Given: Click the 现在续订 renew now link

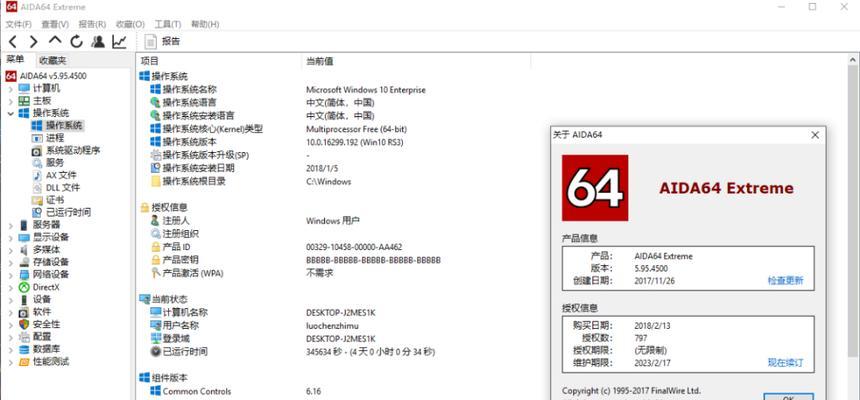Looking at the screenshot, I should pyautogui.click(x=785, y=363).
